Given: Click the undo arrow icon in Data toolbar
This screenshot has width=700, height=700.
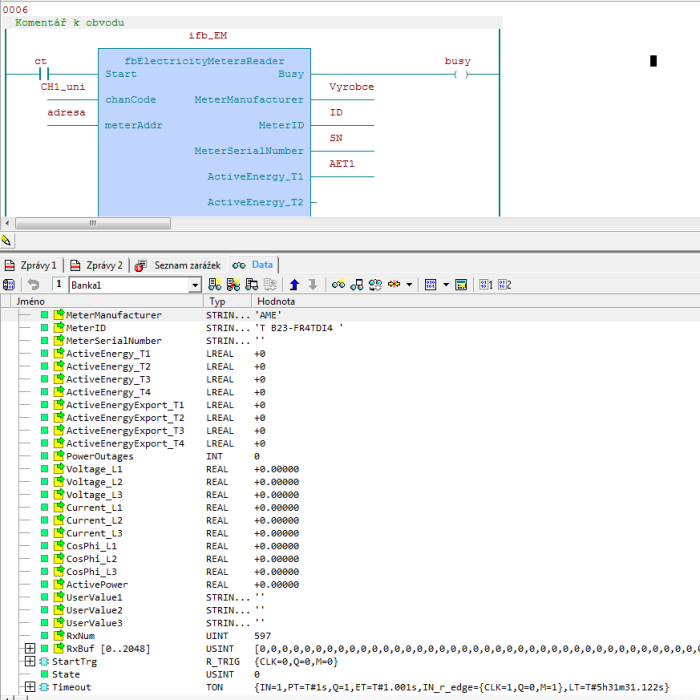Looking at the screenshot, I should 33,284.
